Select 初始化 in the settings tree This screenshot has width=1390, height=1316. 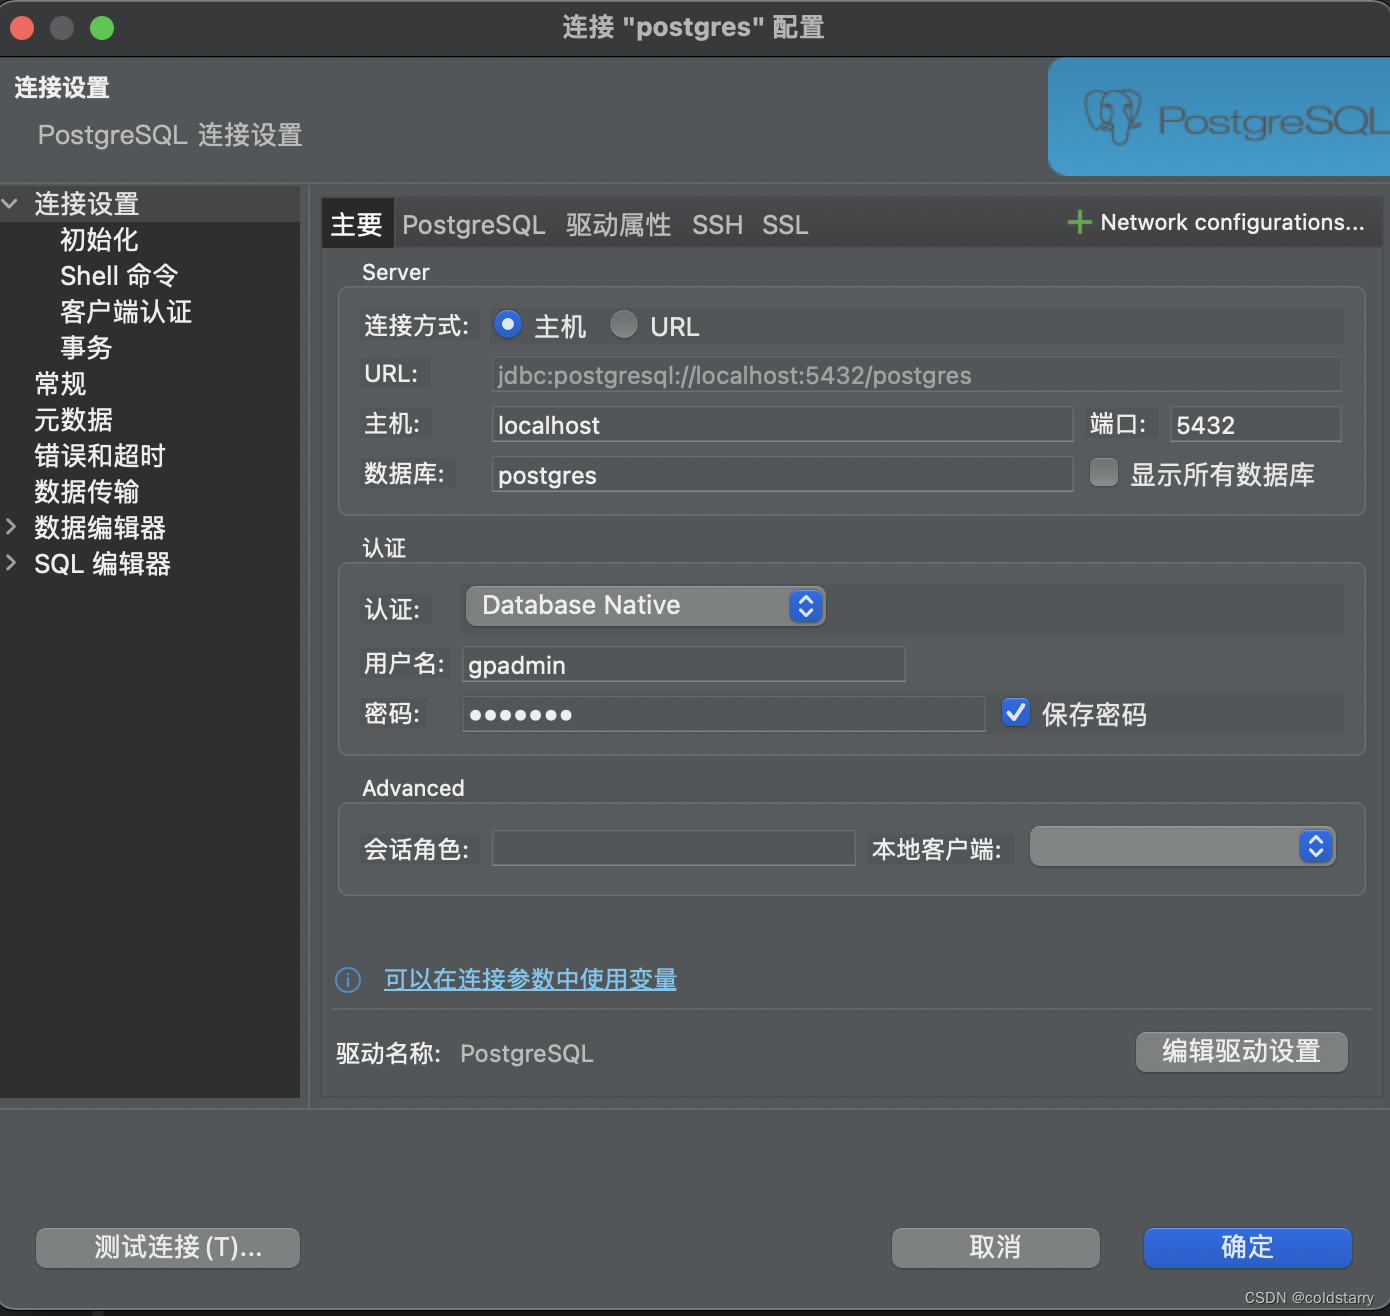coord(99,240)
